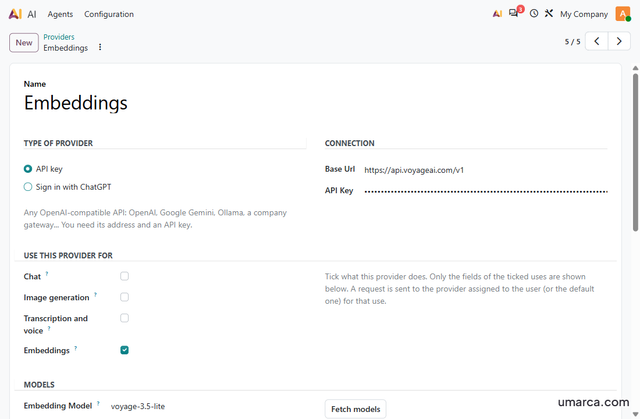The image size is (640, 419).
Task: Go to next provider record
Action: pos(619,41)
